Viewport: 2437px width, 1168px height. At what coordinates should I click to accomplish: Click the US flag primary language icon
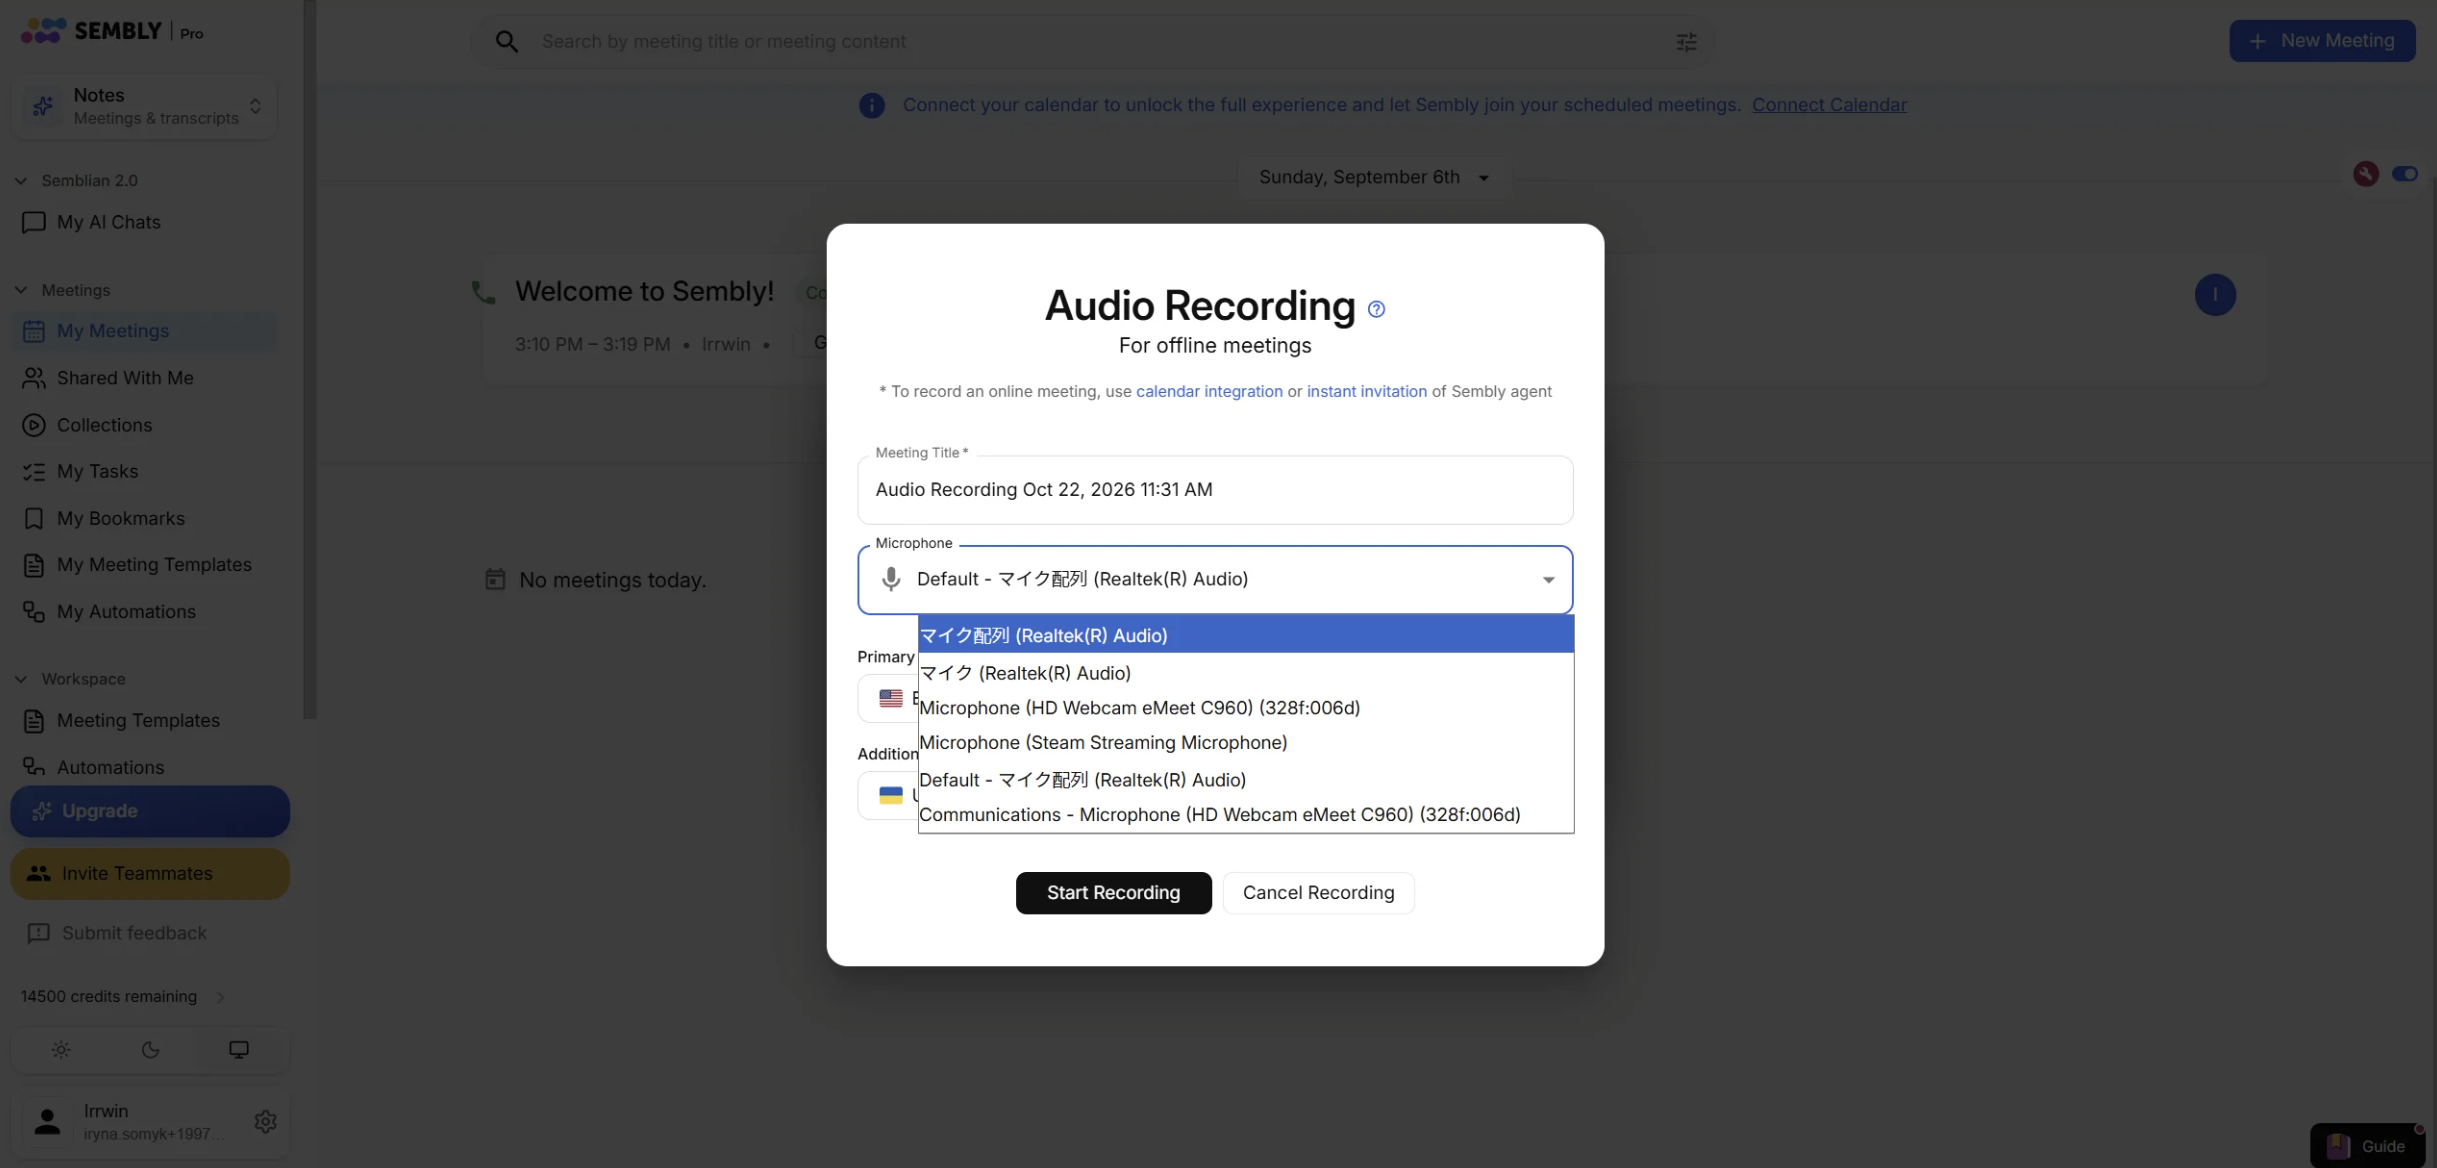coord(890,698)
